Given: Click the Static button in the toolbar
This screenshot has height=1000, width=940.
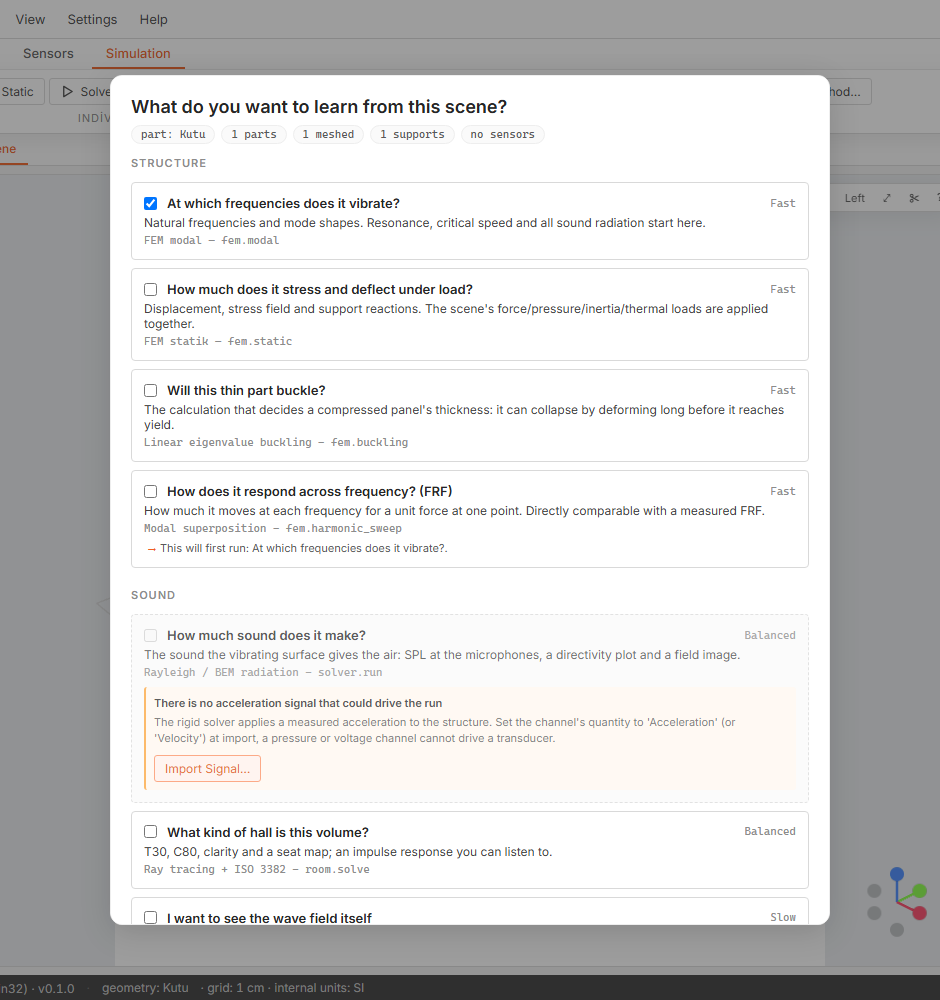Looking at the screenshot, I should coord(18,92).
